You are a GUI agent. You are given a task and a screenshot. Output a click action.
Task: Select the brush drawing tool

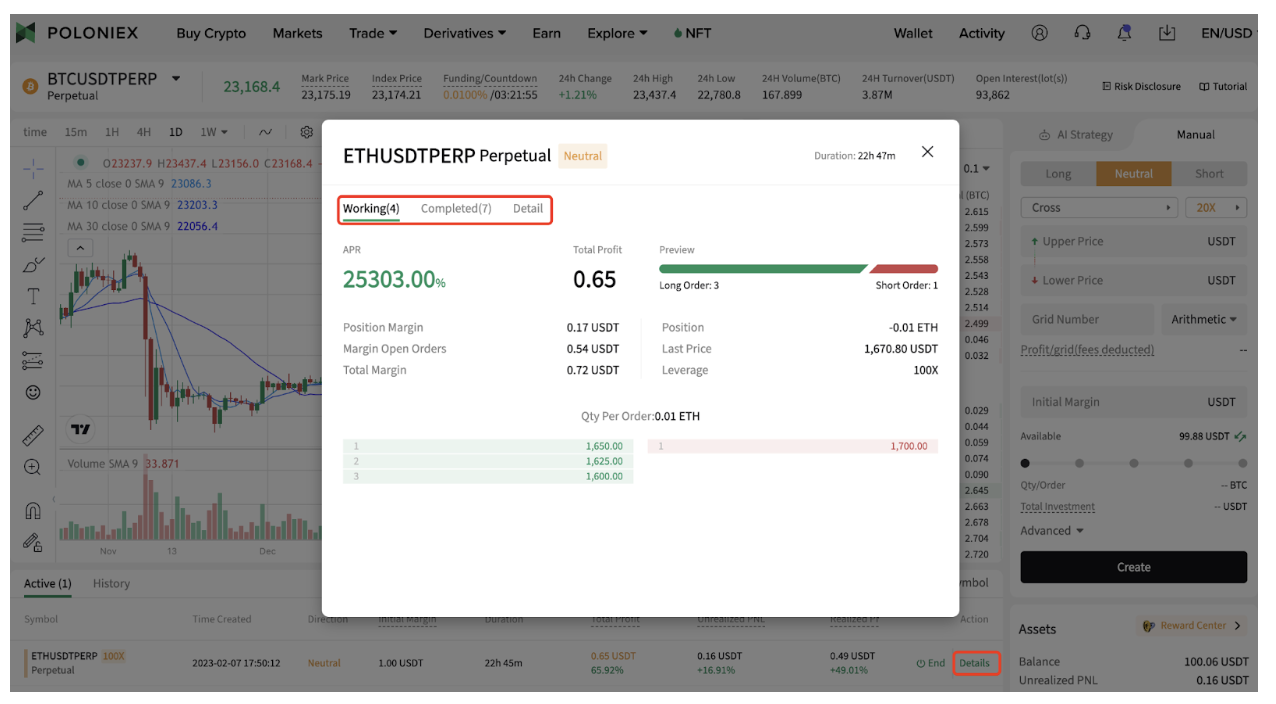point(33,264)
